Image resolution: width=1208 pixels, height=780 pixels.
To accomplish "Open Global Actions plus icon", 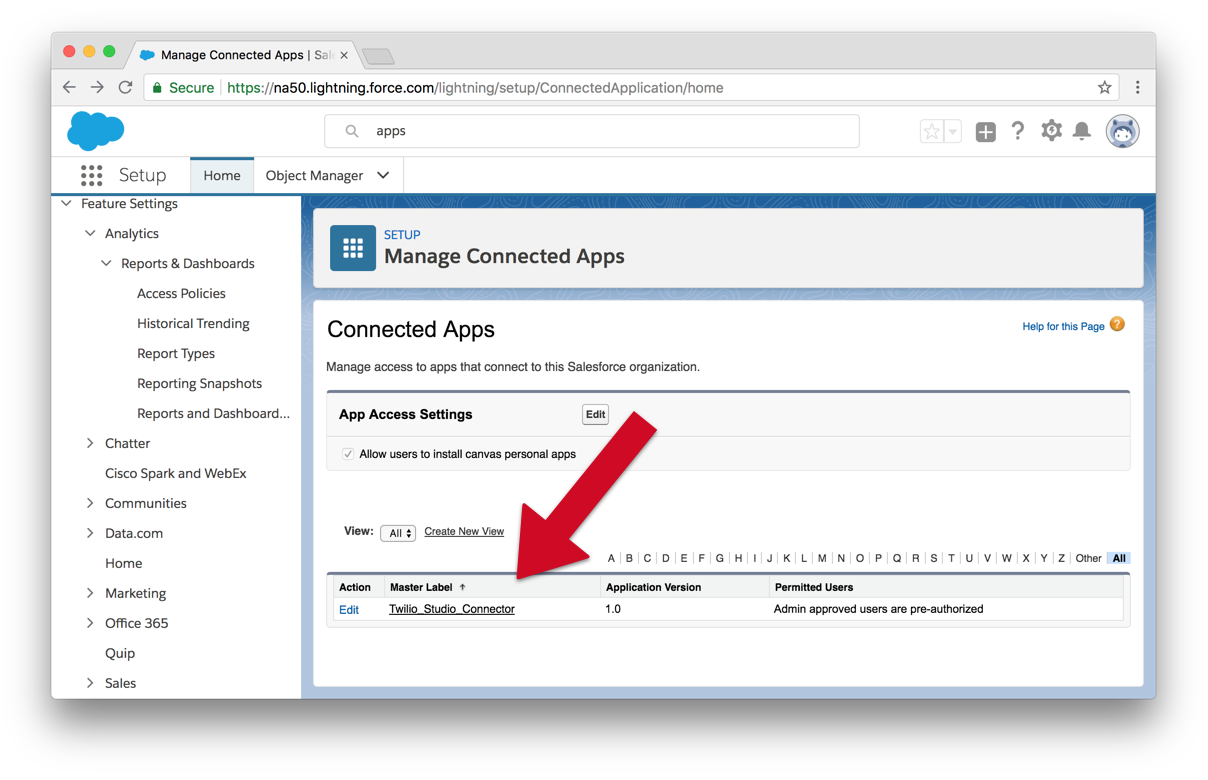I will 985,131.
